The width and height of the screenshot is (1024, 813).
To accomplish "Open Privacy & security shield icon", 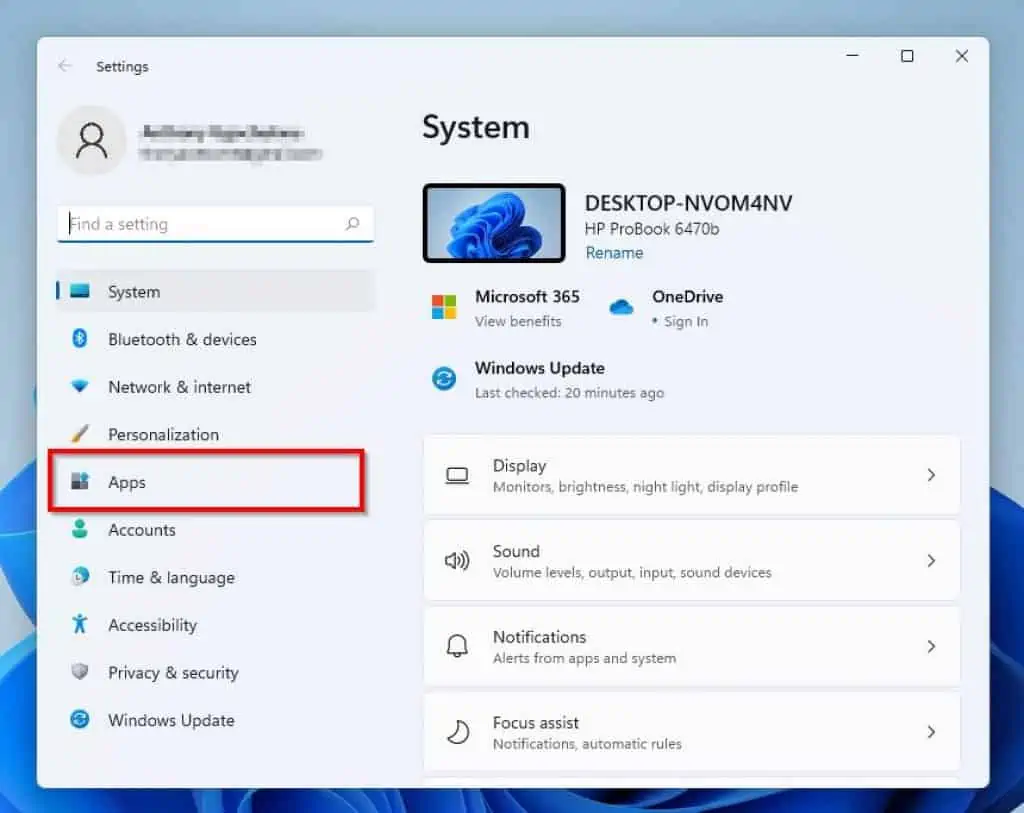I will point(80,673).
